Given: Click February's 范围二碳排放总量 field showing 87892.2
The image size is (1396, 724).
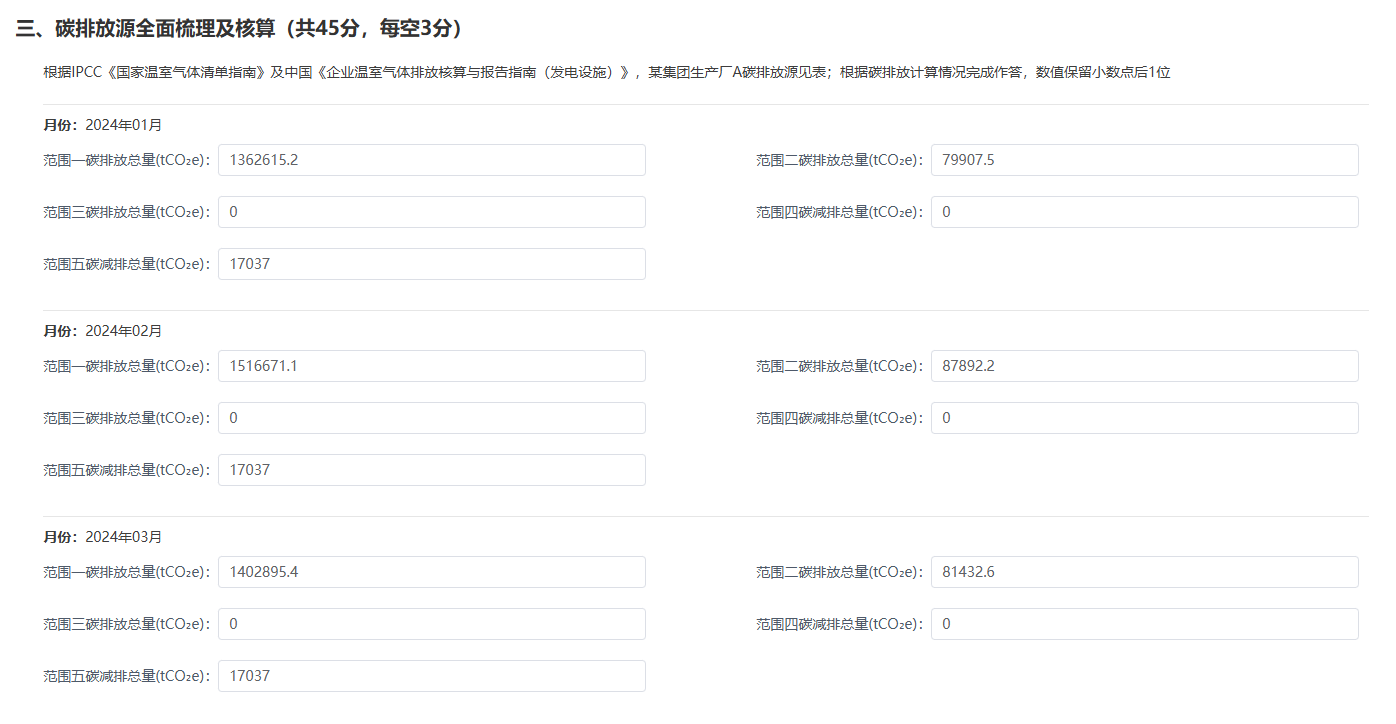Looking at the screenshot, I should click(x=1145, y=366).
